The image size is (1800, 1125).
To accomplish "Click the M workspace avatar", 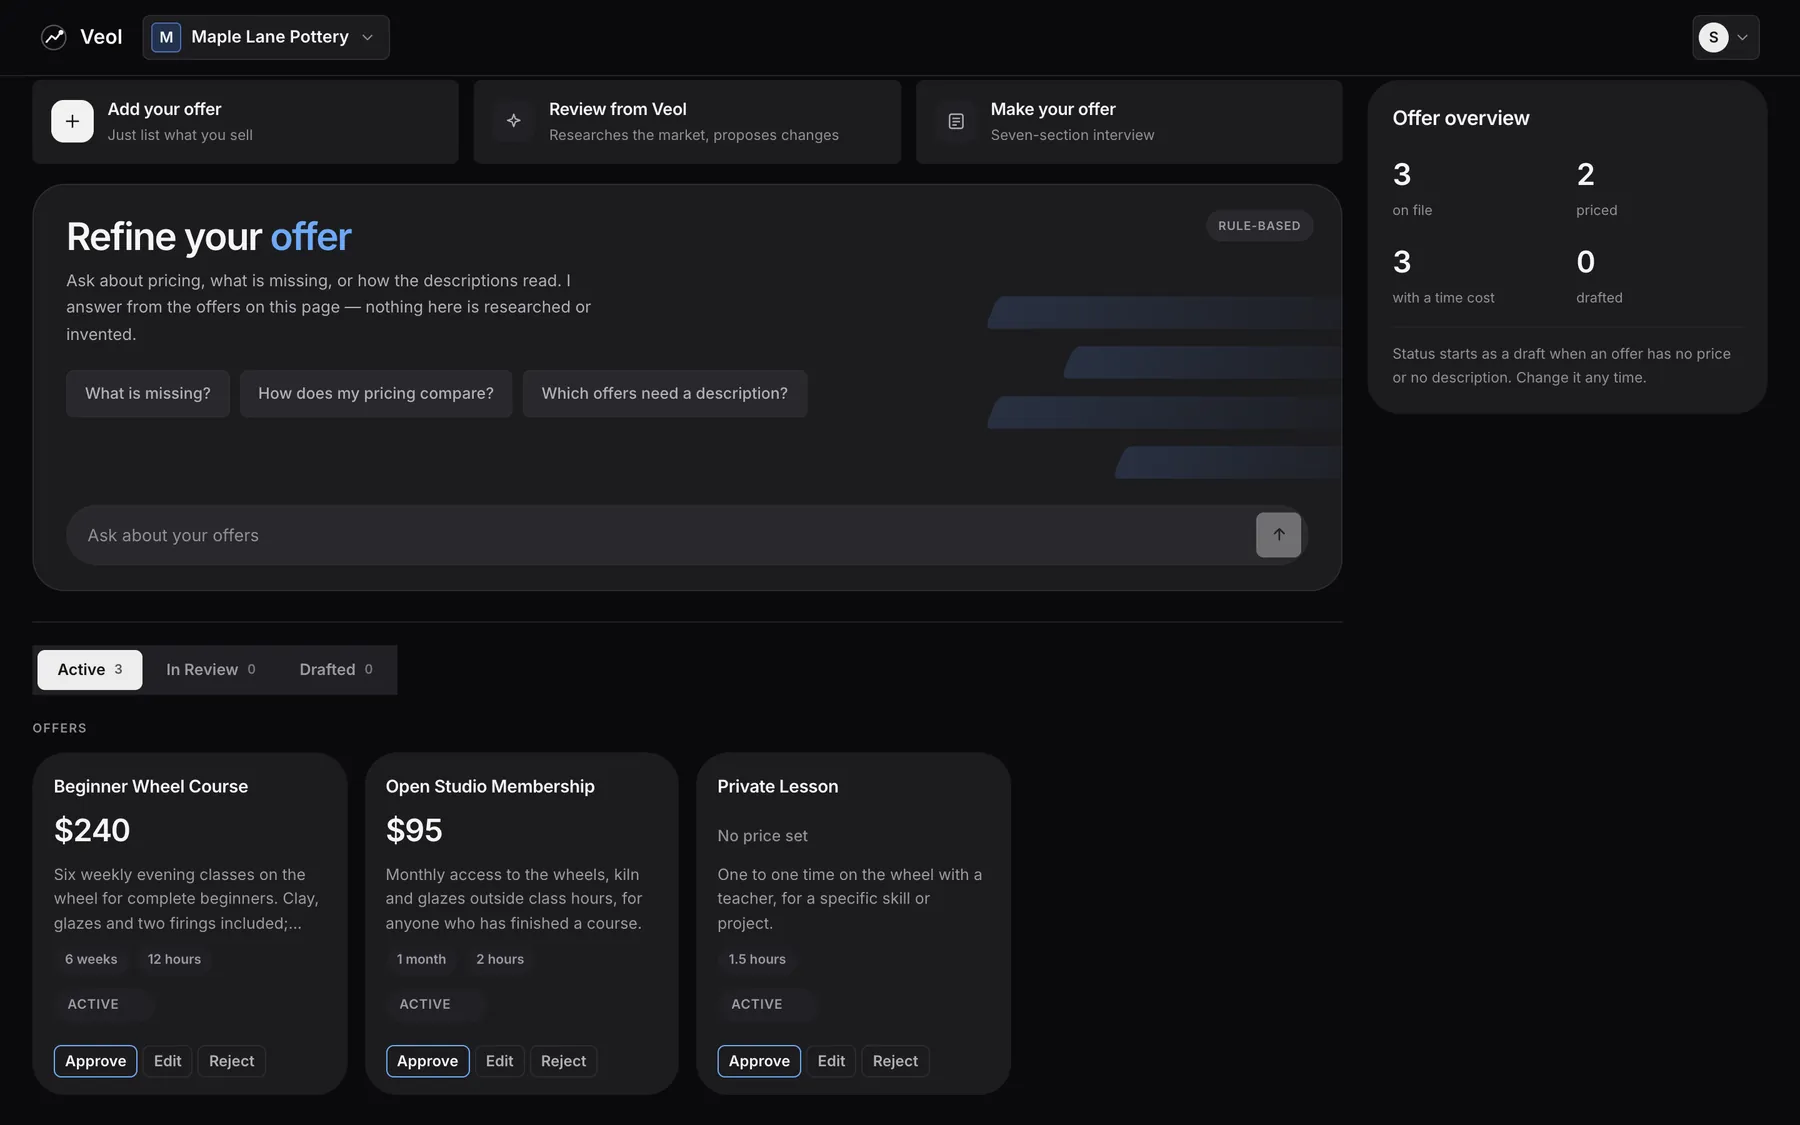I will point(166,37).
